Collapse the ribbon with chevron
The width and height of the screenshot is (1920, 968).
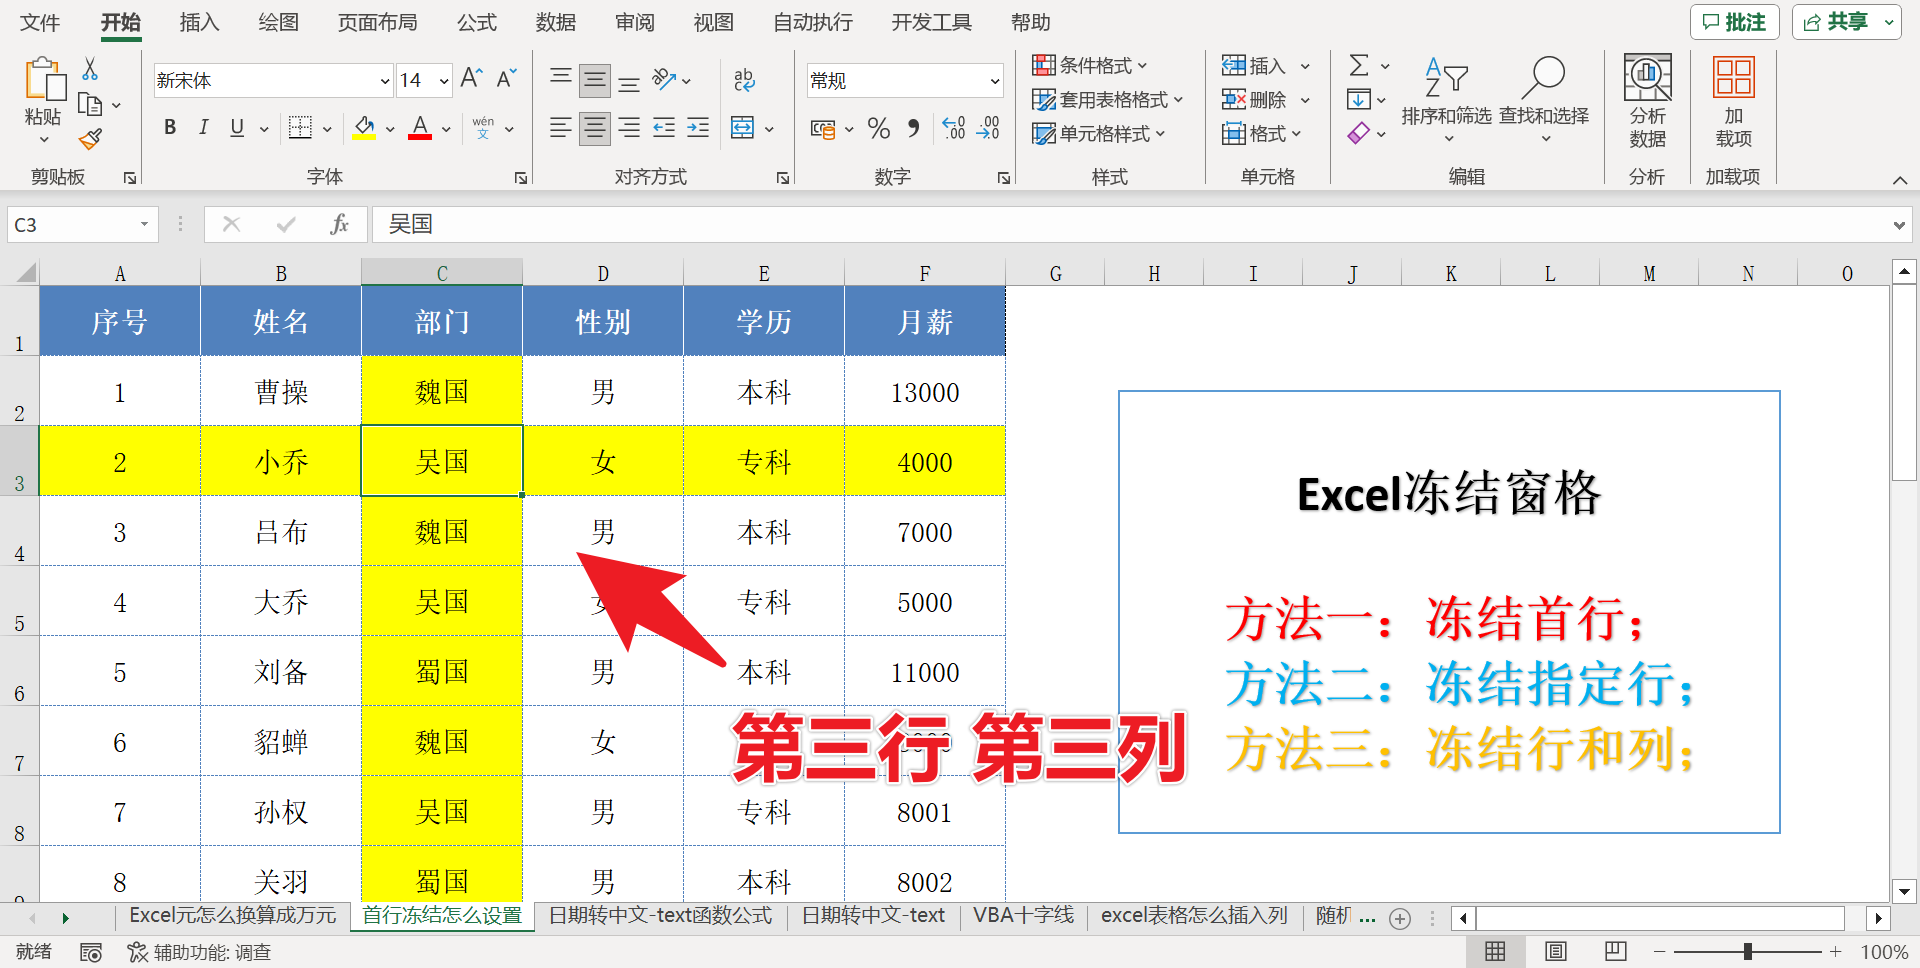point(1900,180)
